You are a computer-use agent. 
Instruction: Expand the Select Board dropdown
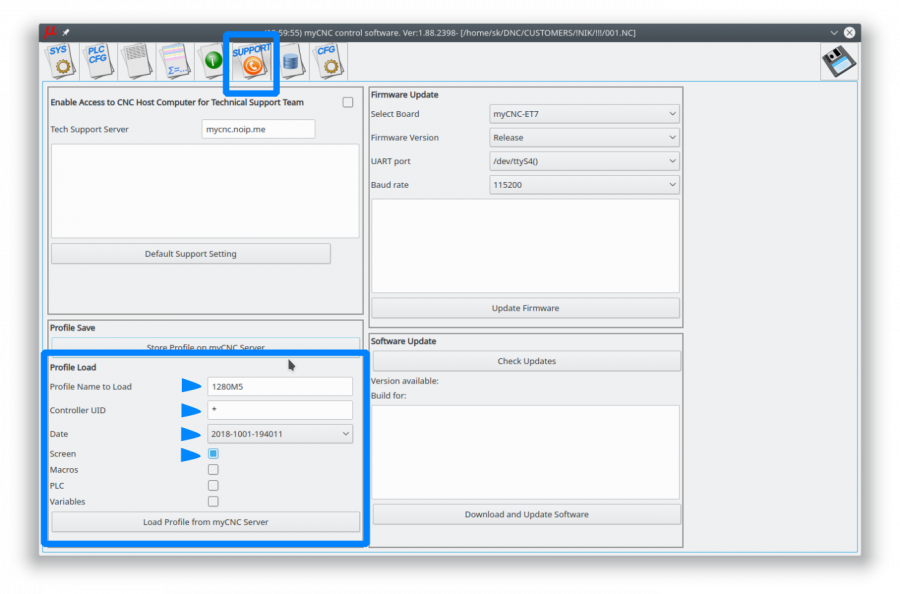pyautogui.click(x=584, y=114)
